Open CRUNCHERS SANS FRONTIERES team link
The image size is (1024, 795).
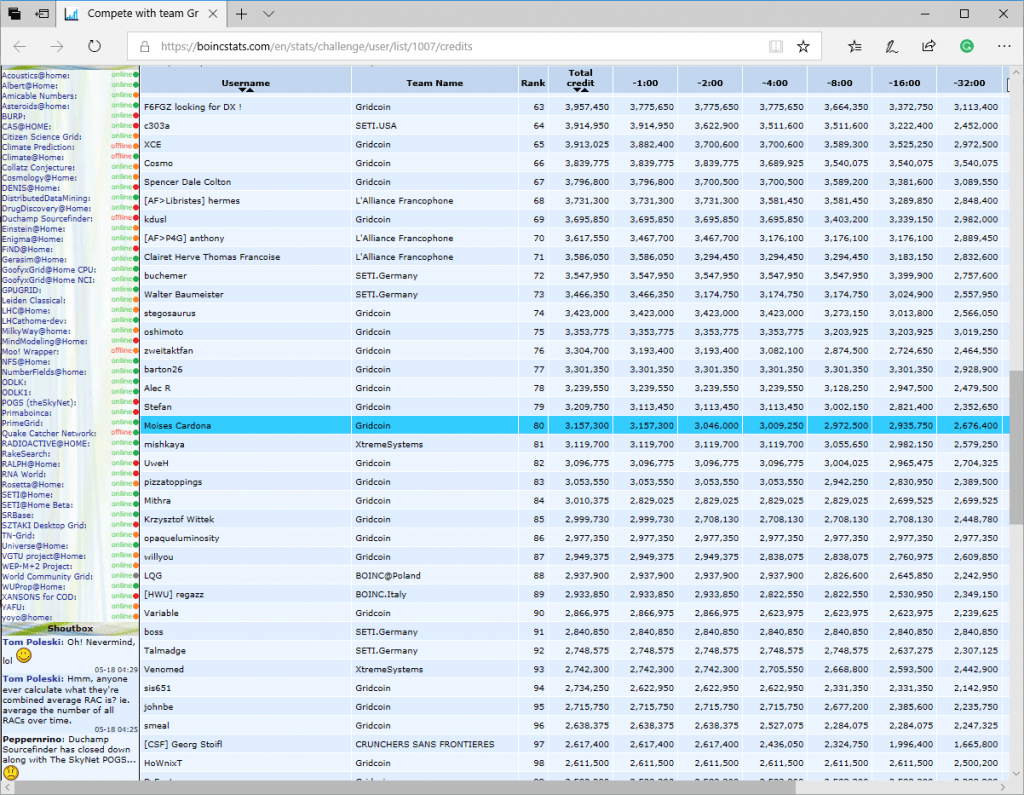(x=424, y=745)
